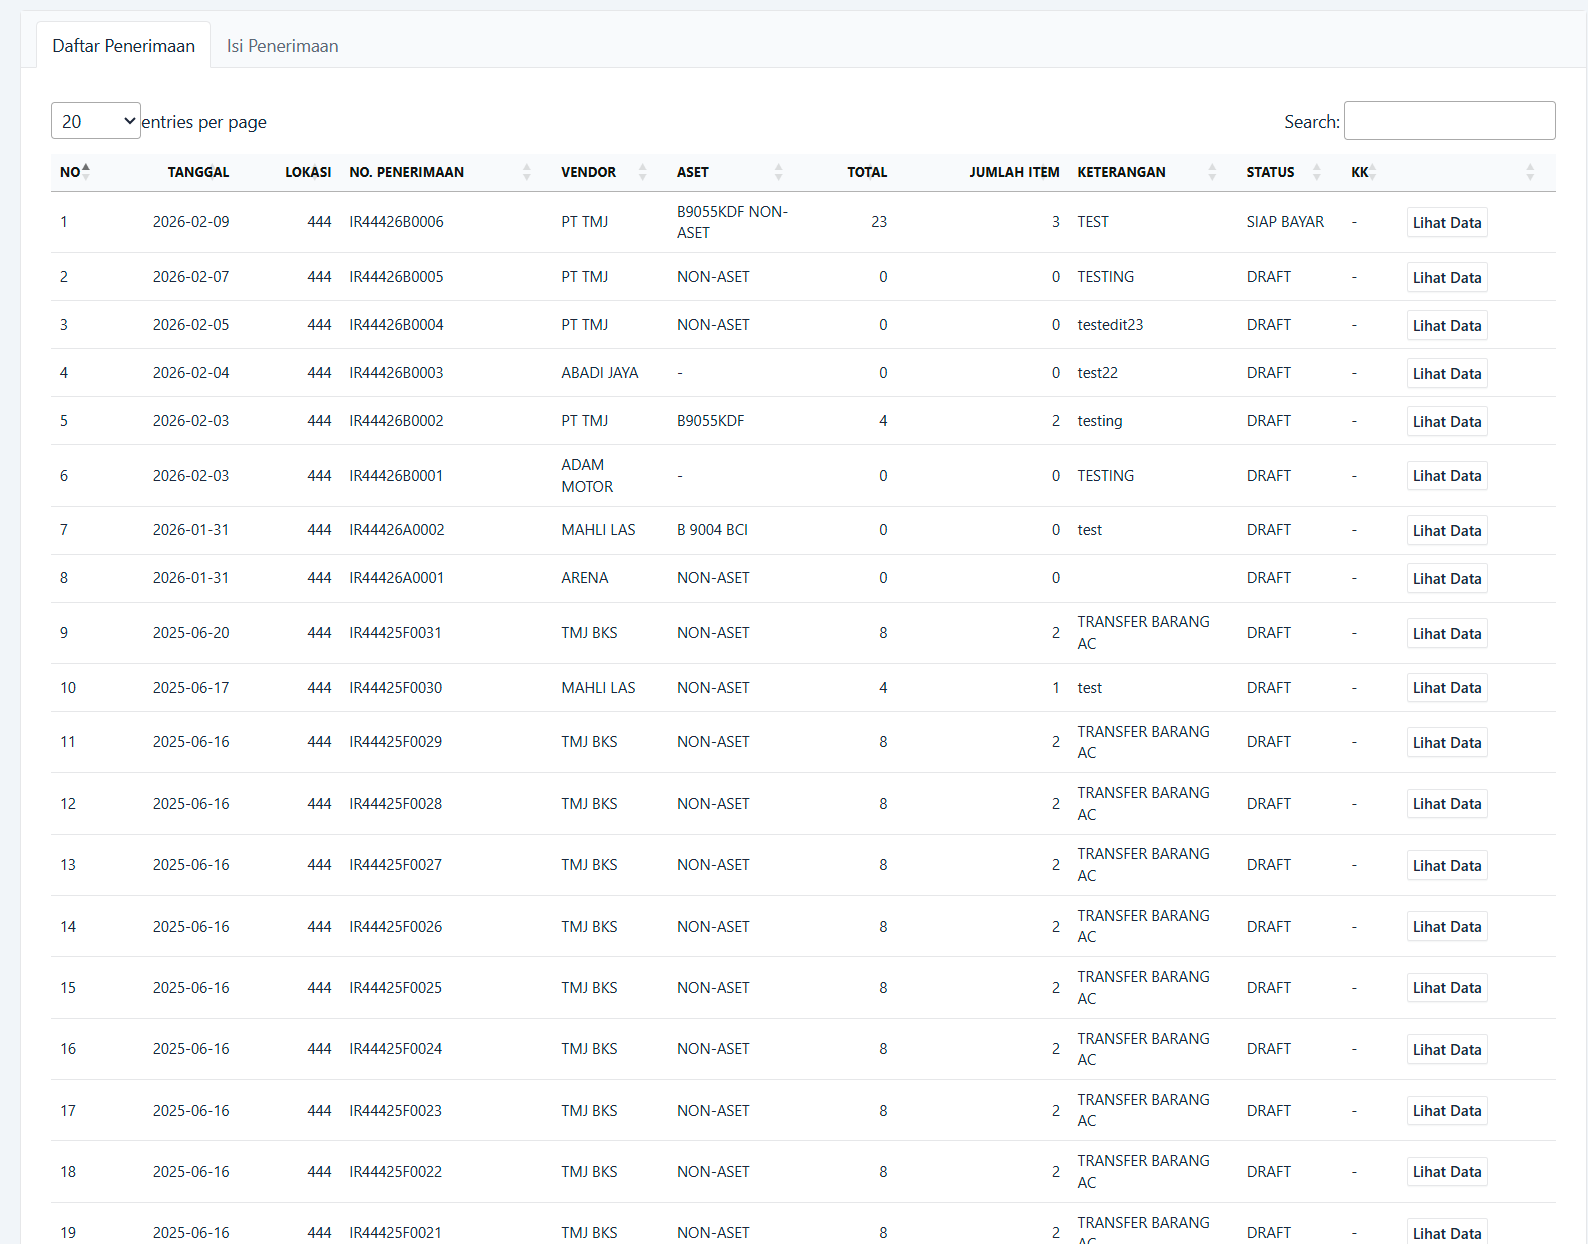Click sort arrows beside NO. PENERIMAAN header
1588x1244 pixels.
click(x=526, y=172)
